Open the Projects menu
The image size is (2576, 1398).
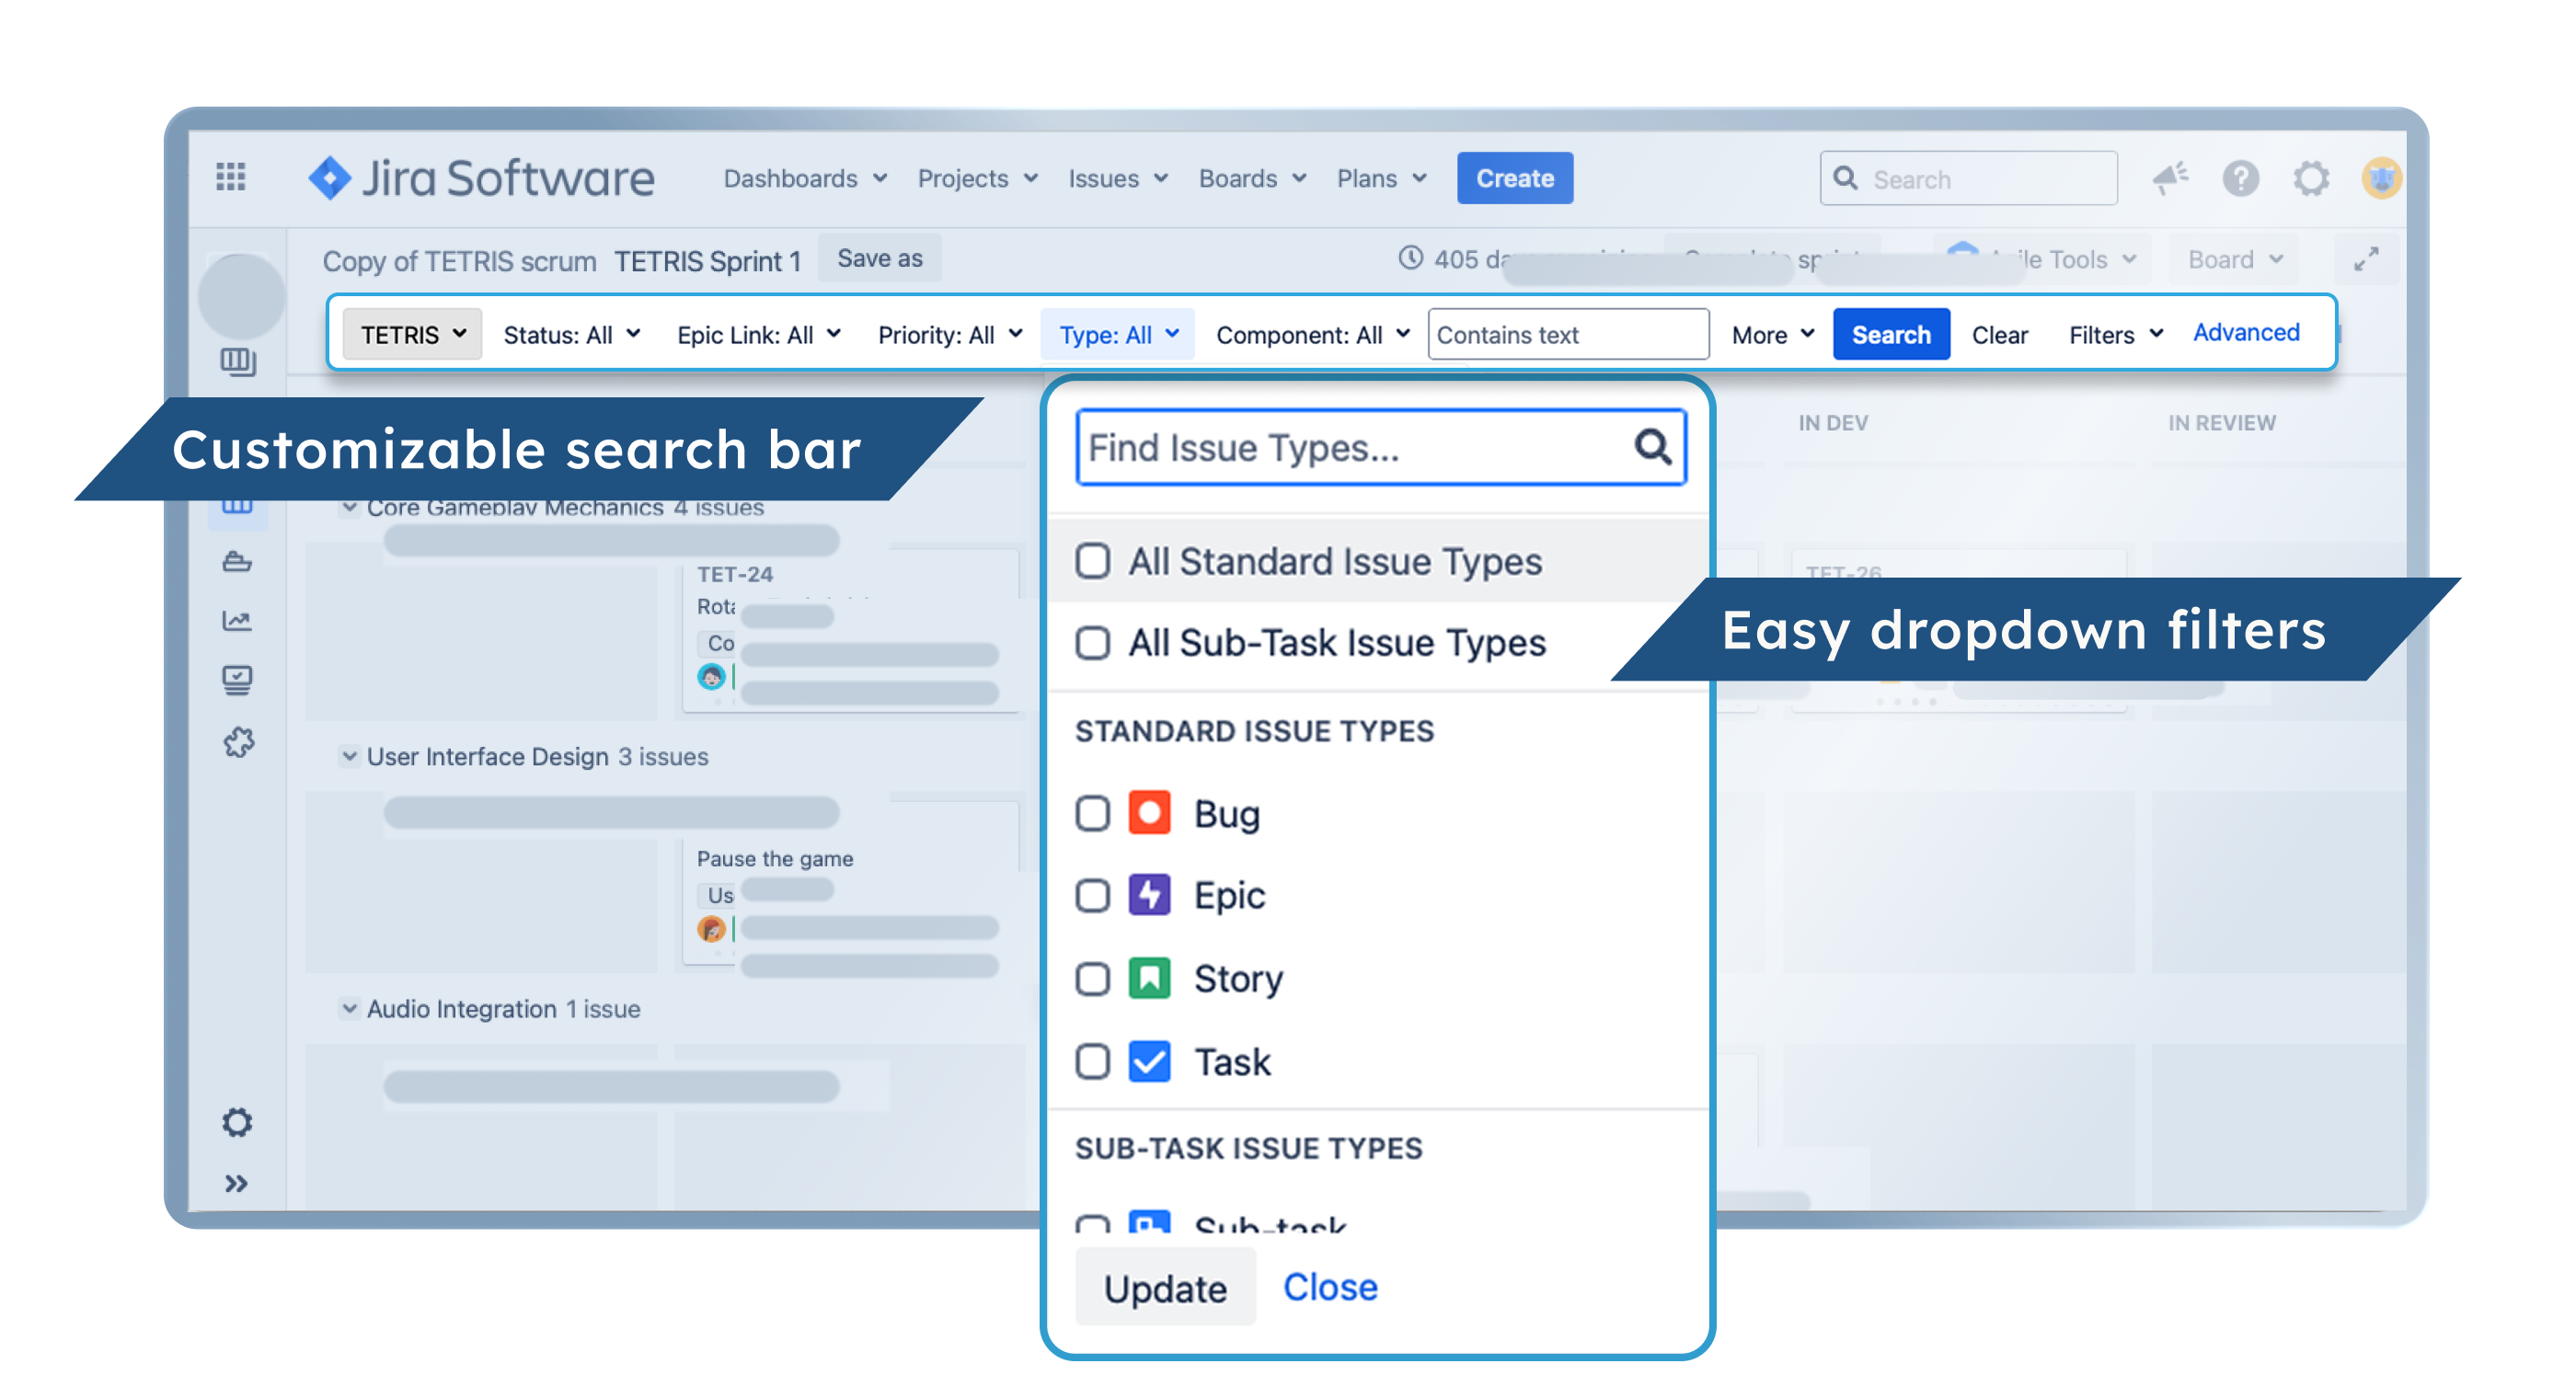(x=978, y=178)
